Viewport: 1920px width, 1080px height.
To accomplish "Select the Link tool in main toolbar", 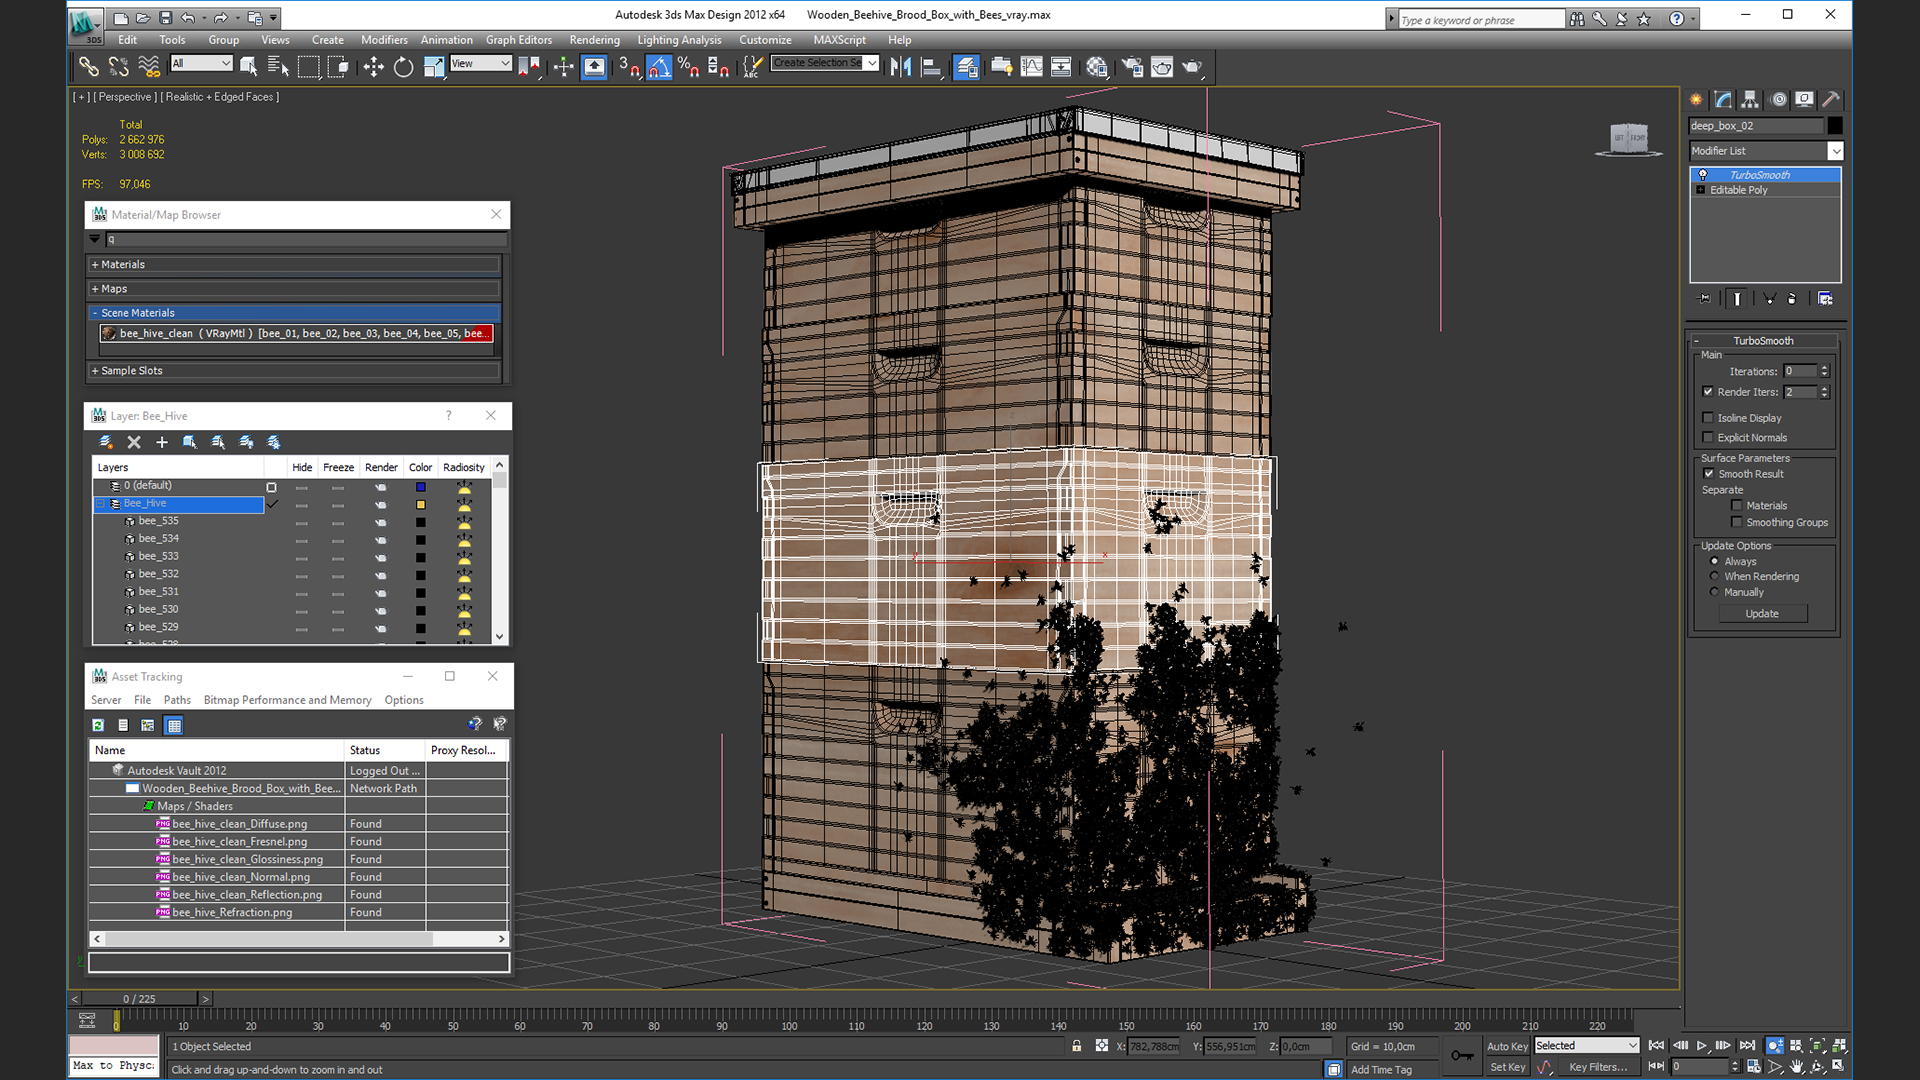I will click(x=89, y=67).
